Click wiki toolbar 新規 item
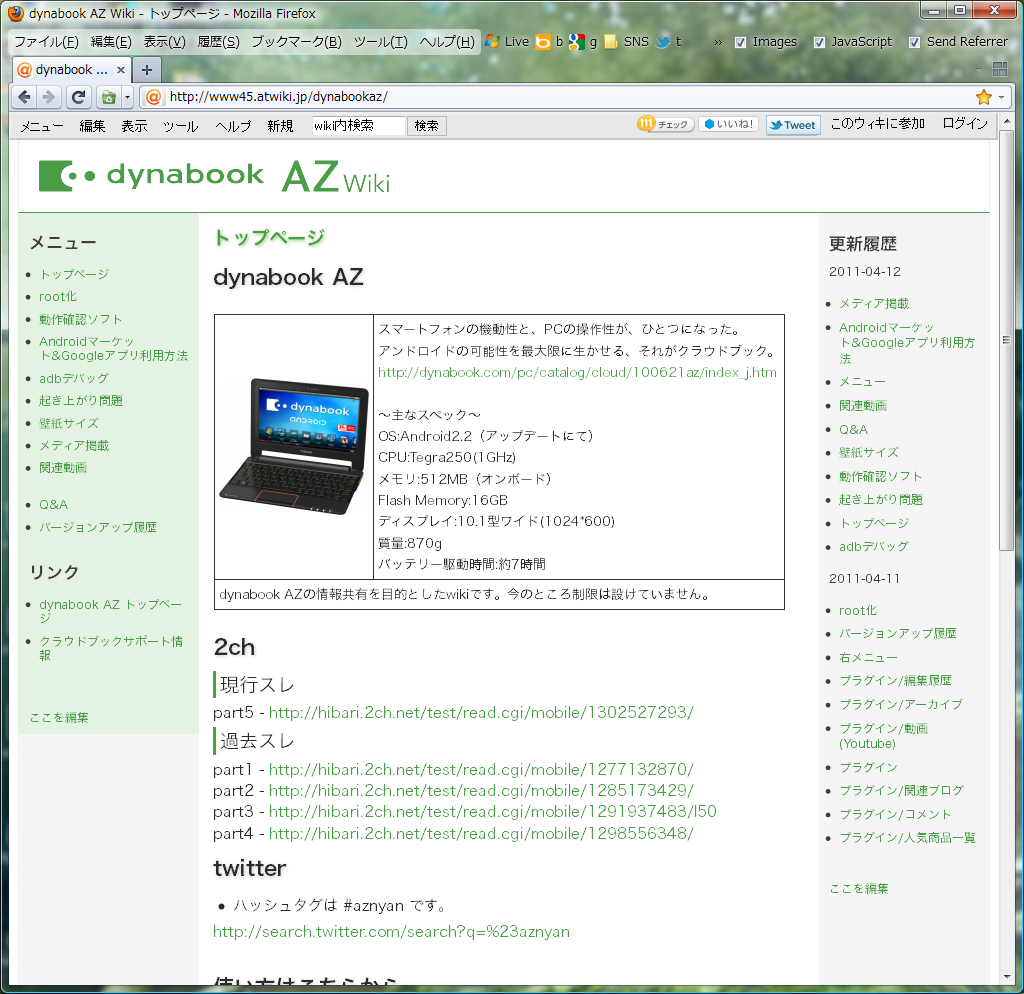1024x994 pixels. pos(280,126)
